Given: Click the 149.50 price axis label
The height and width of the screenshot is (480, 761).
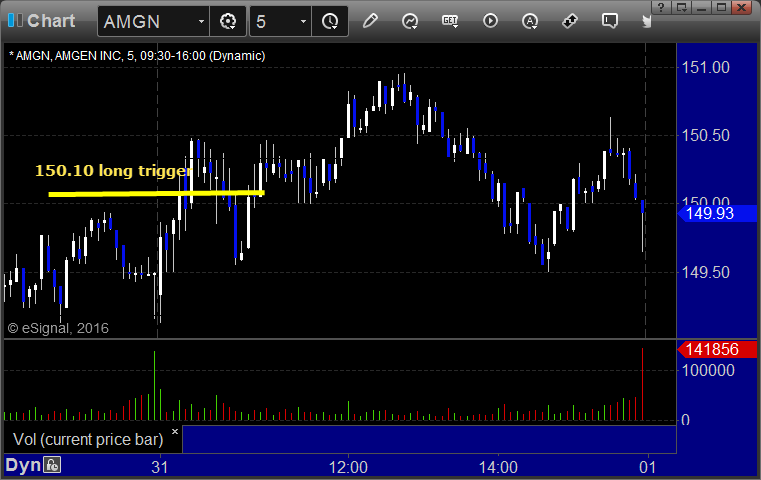Looking at the screenshot, I should pos(706,272).
